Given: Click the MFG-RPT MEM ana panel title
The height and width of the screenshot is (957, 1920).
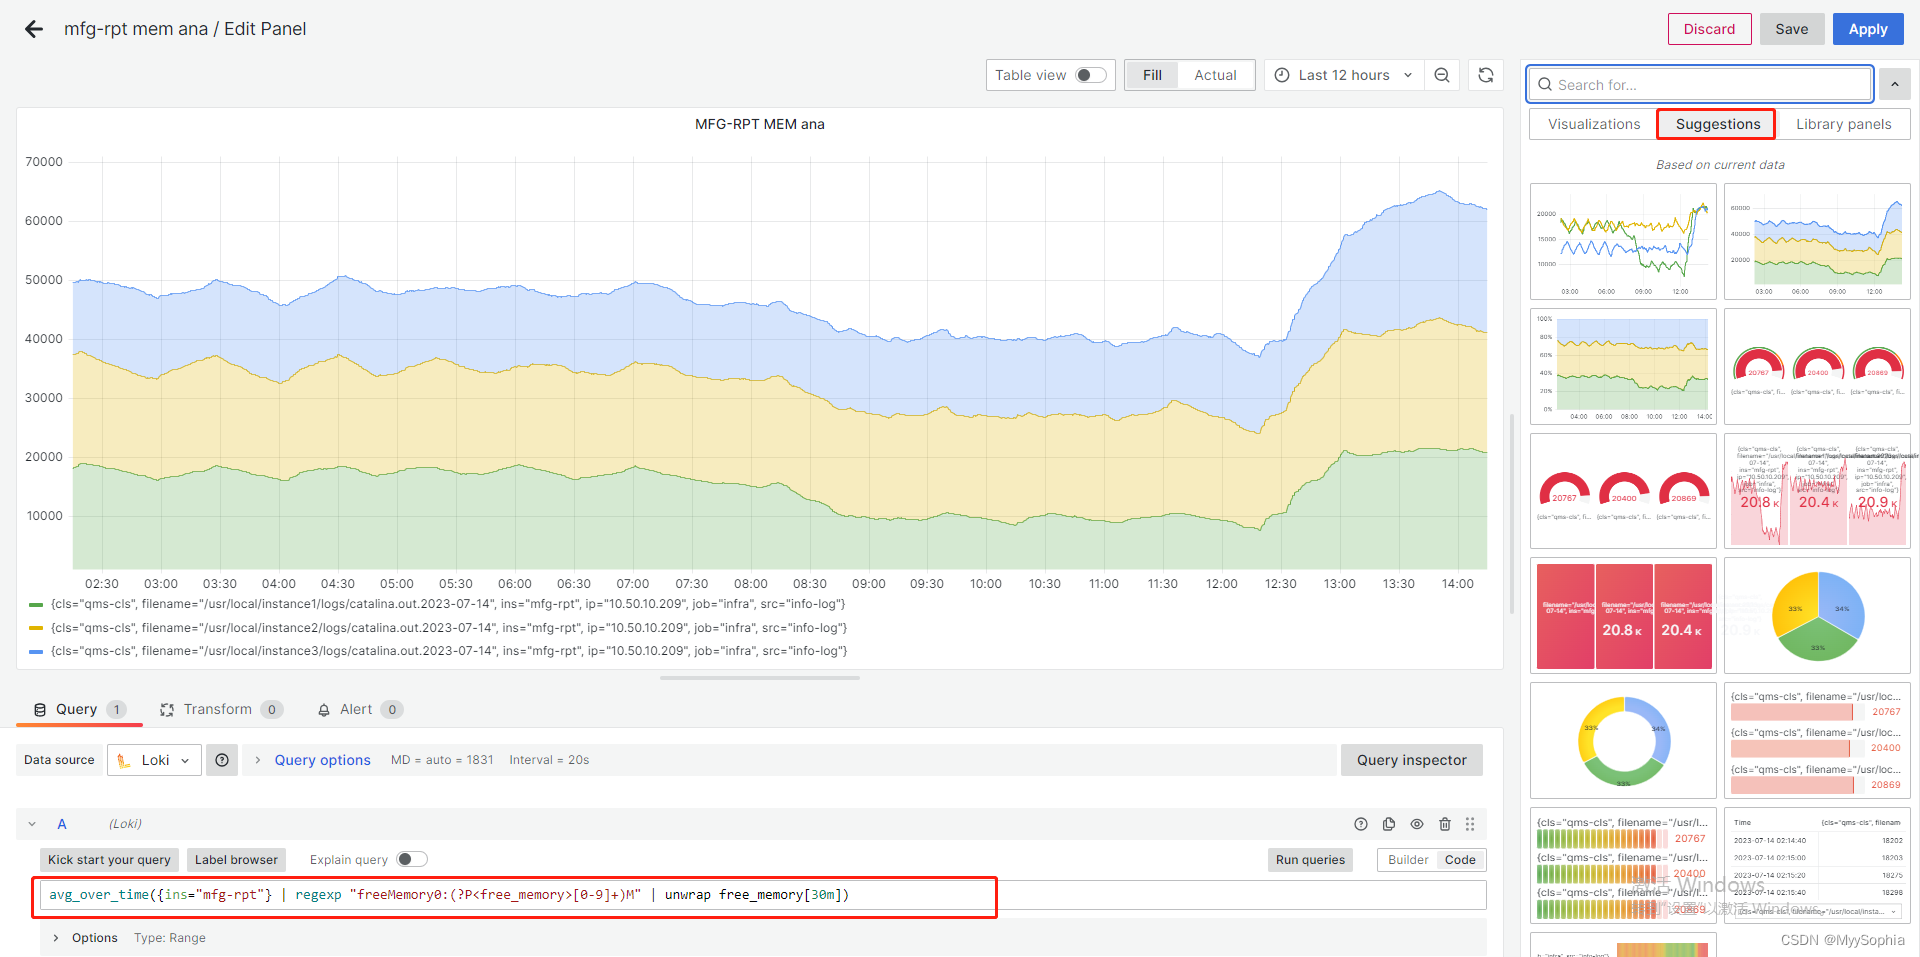Looking at the screenshot, I should pyautogui.click(x=760, y=124).
